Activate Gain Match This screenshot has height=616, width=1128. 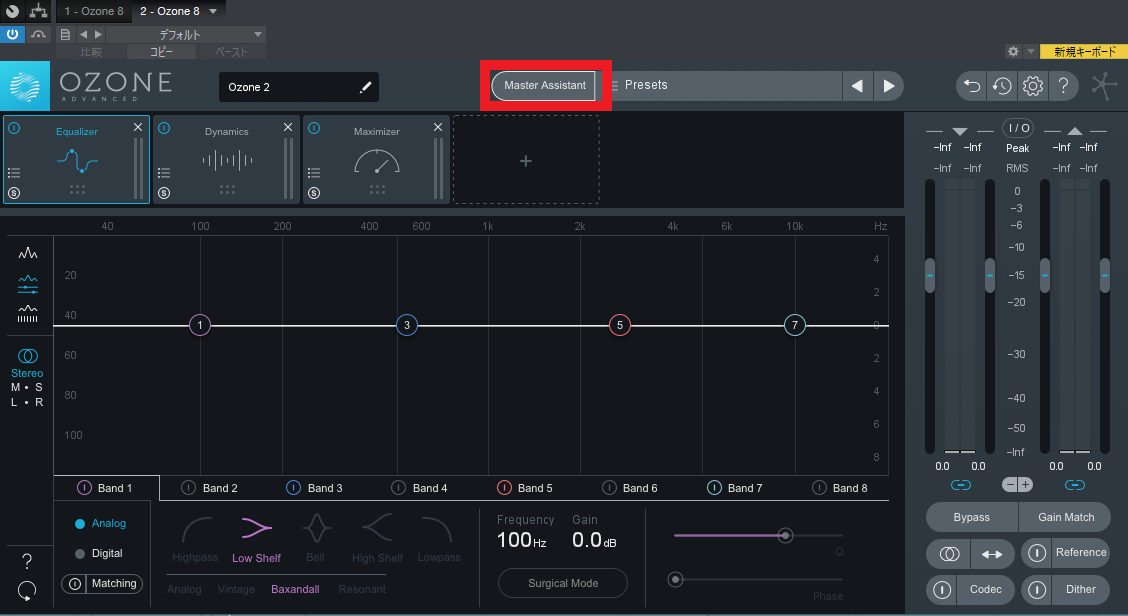point(1065,517)
